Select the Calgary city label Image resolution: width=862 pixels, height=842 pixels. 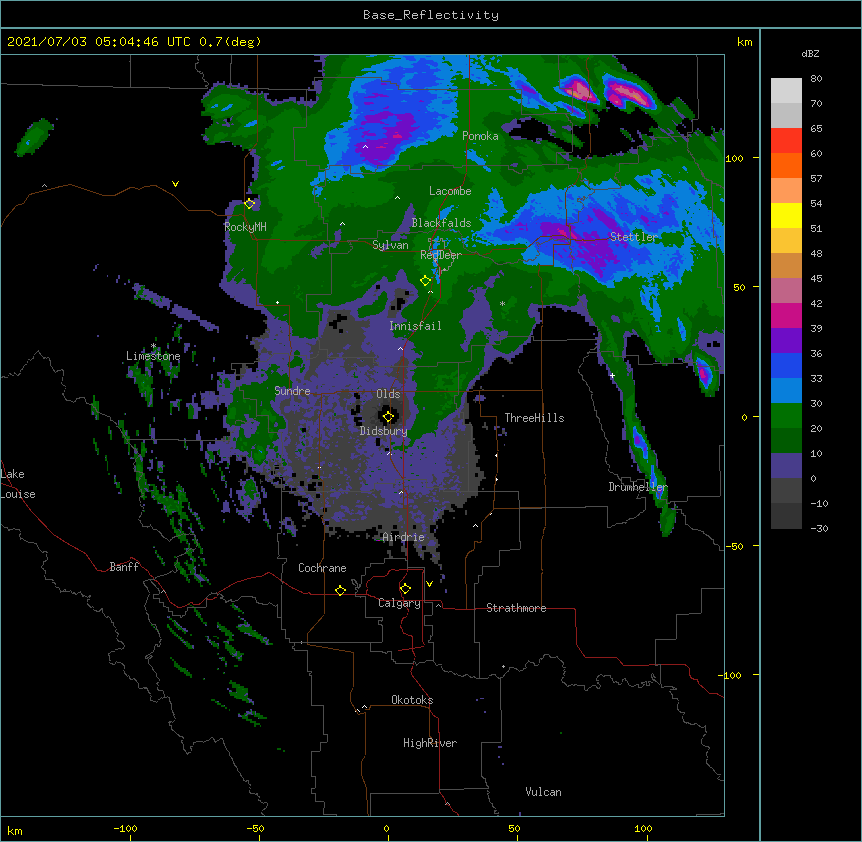[399, 603]
